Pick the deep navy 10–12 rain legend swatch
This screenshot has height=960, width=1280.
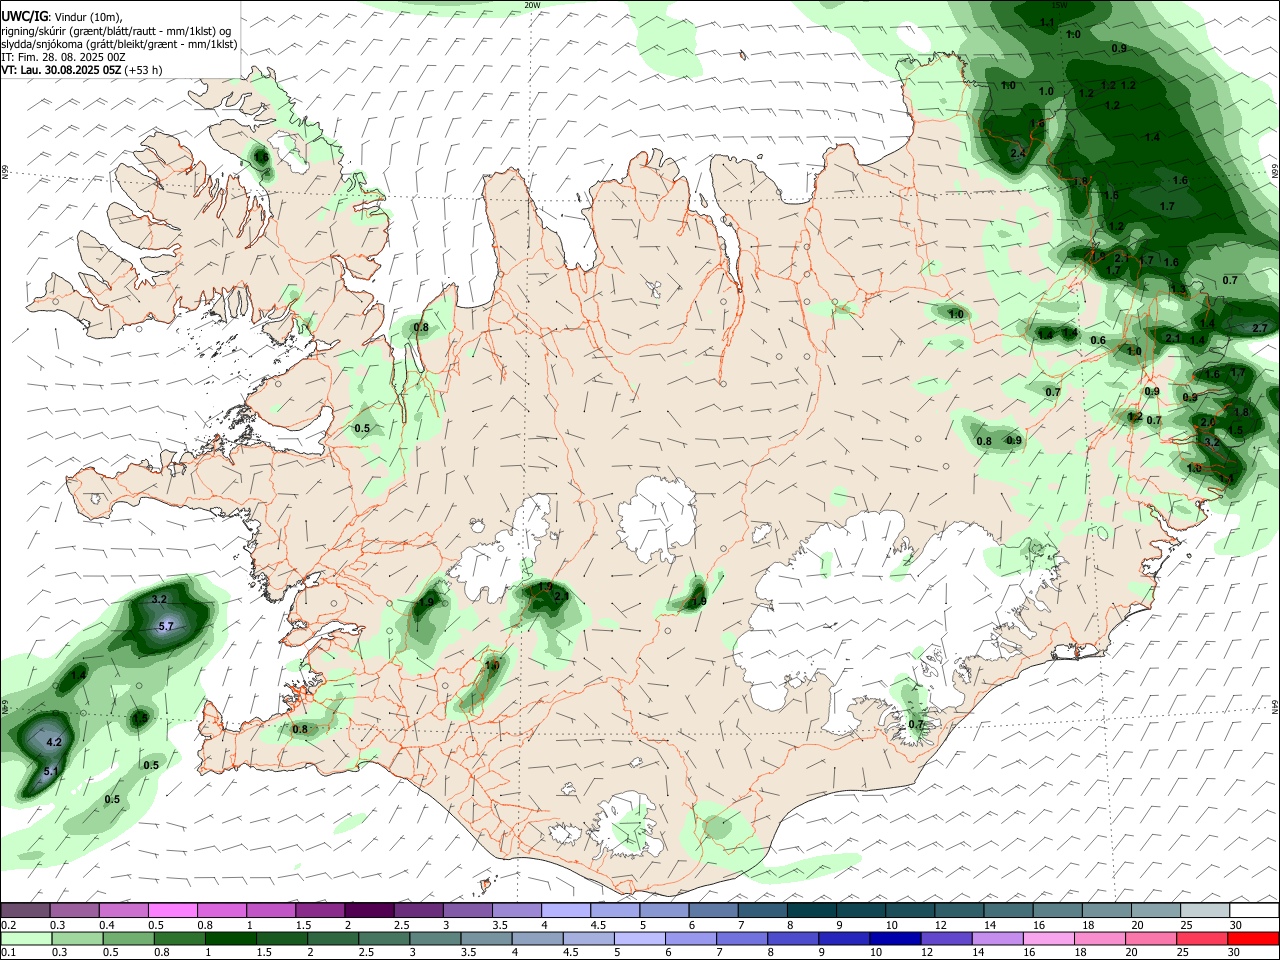[x=894, y=939]
